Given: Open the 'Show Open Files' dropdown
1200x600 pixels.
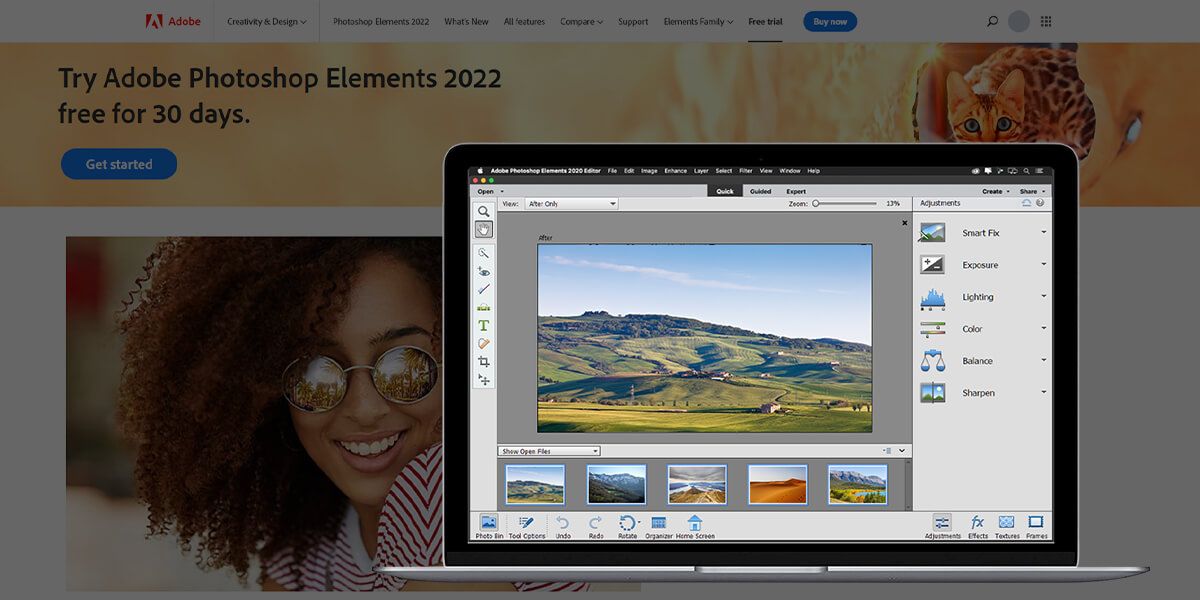Looking at the screenshot, I should coord(549,451).
